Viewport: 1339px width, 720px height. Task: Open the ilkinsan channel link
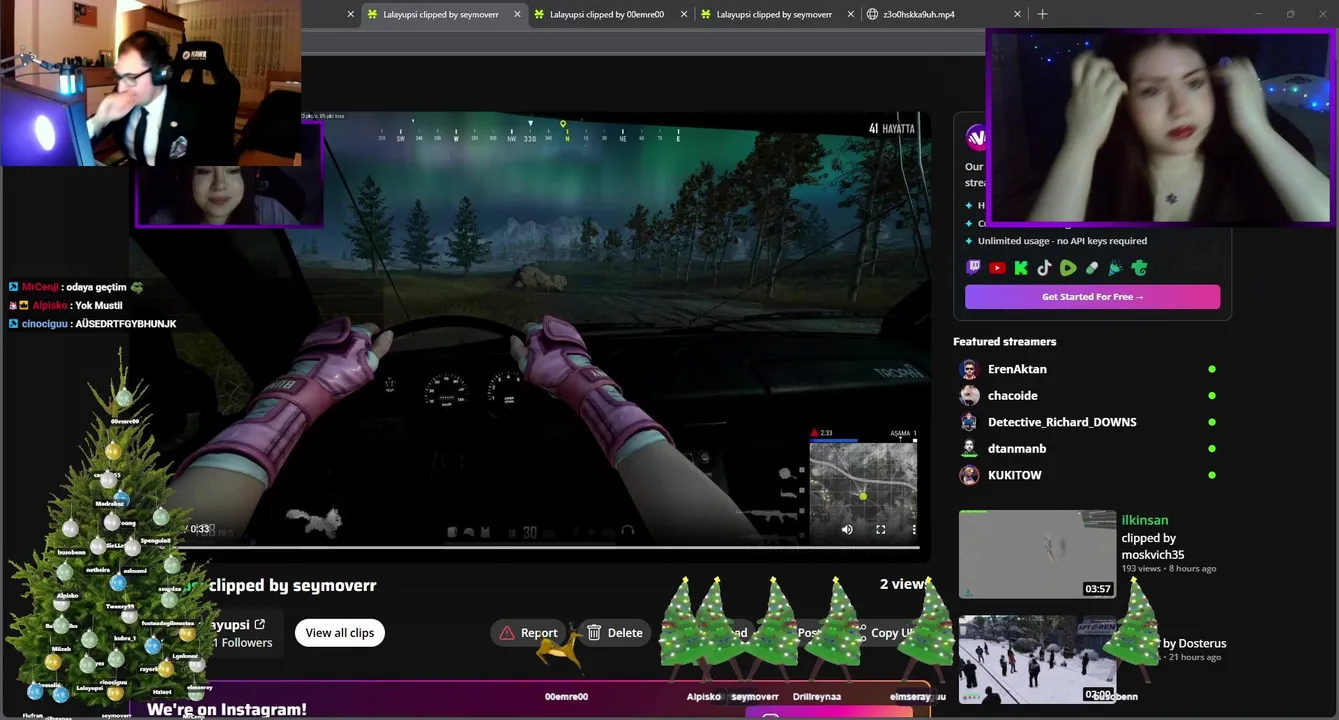[x=1145, y=520]
